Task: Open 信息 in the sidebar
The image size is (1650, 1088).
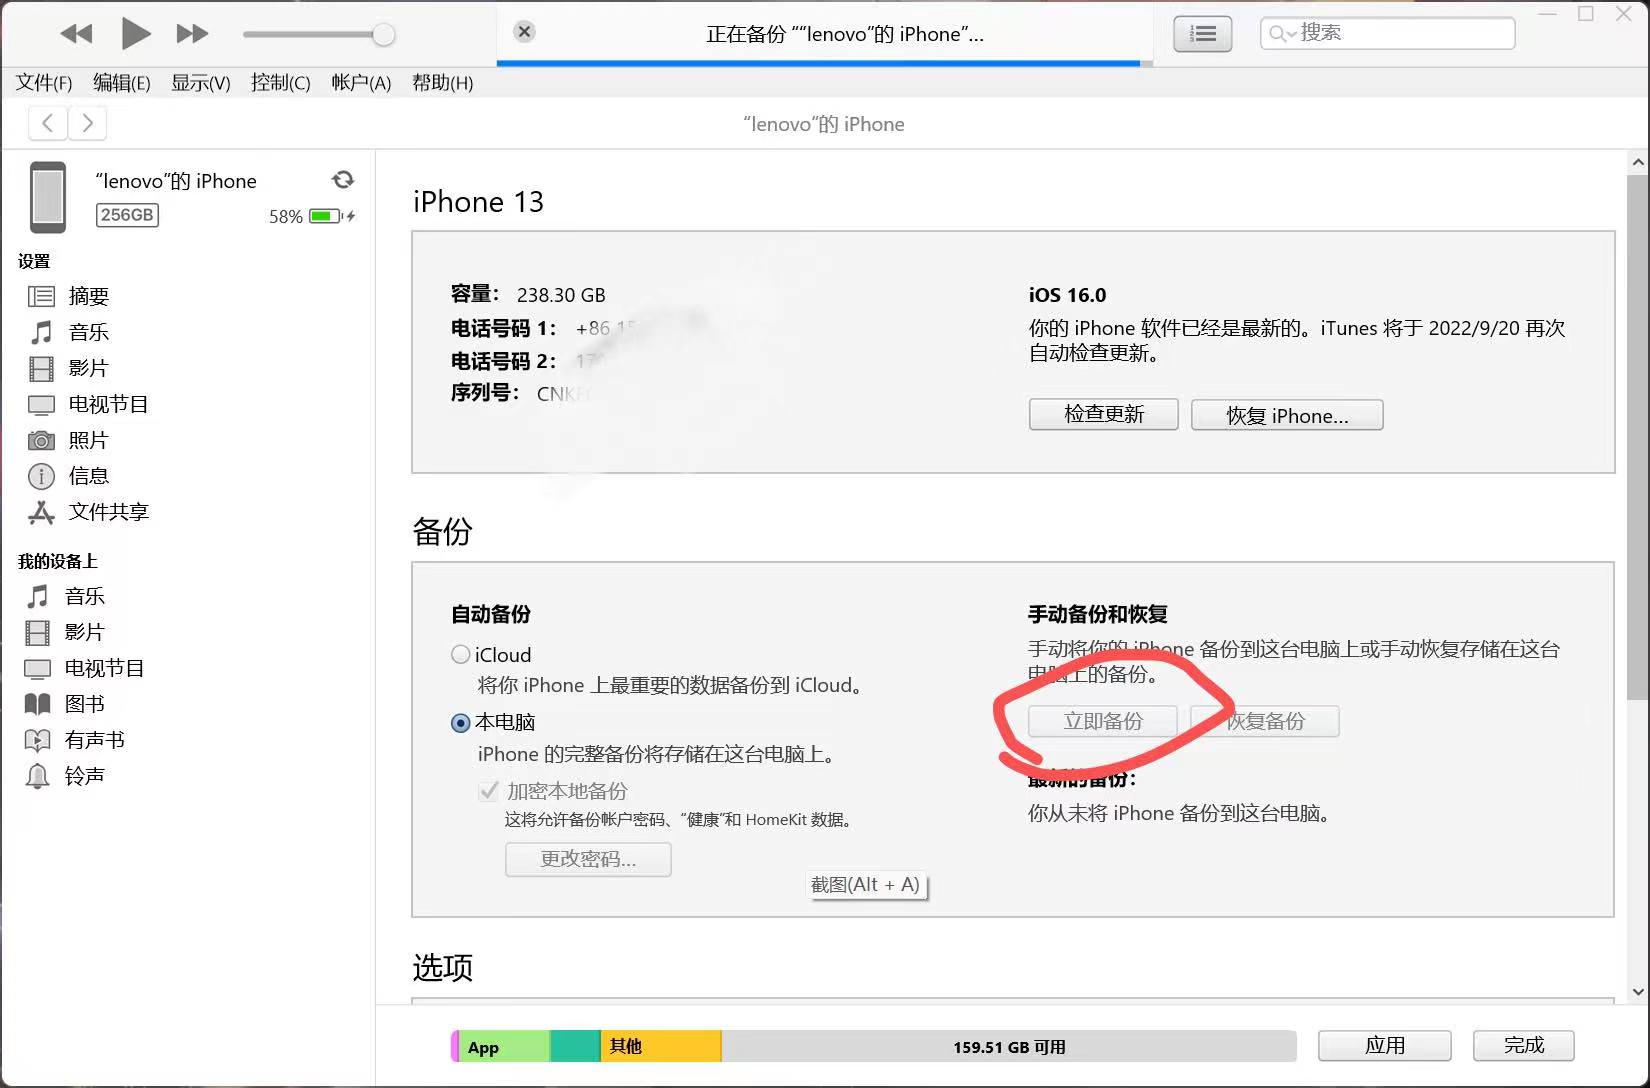Action: pos(88,477)
